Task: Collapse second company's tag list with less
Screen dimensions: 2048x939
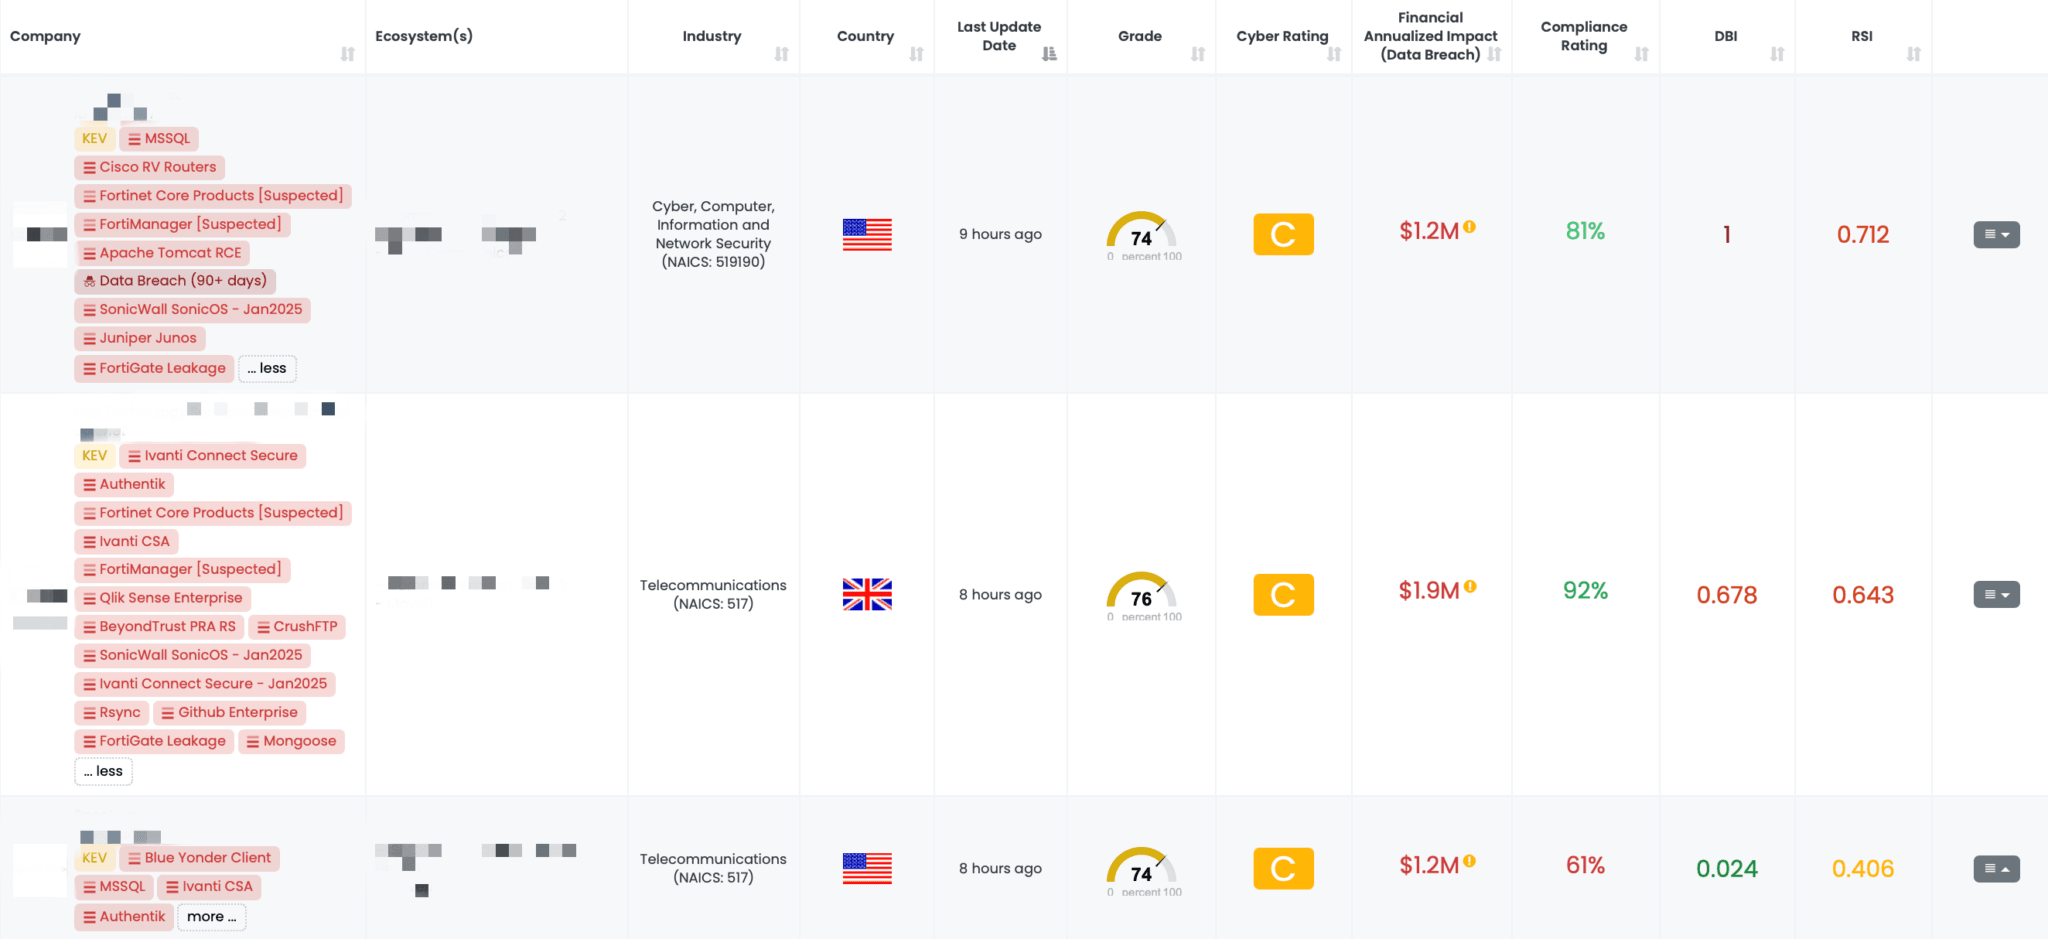Action: tap(103, 771)
